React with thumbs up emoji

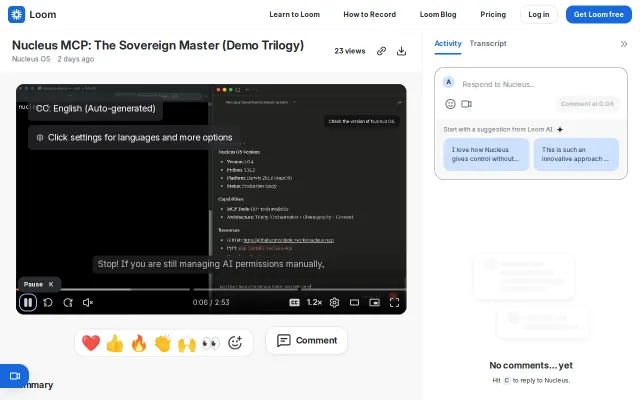tap(115, 343)
